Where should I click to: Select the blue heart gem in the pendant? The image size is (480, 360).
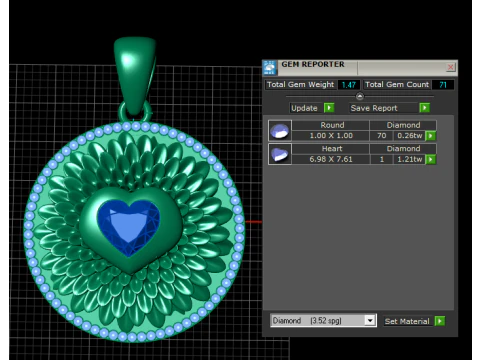point(128,227)
